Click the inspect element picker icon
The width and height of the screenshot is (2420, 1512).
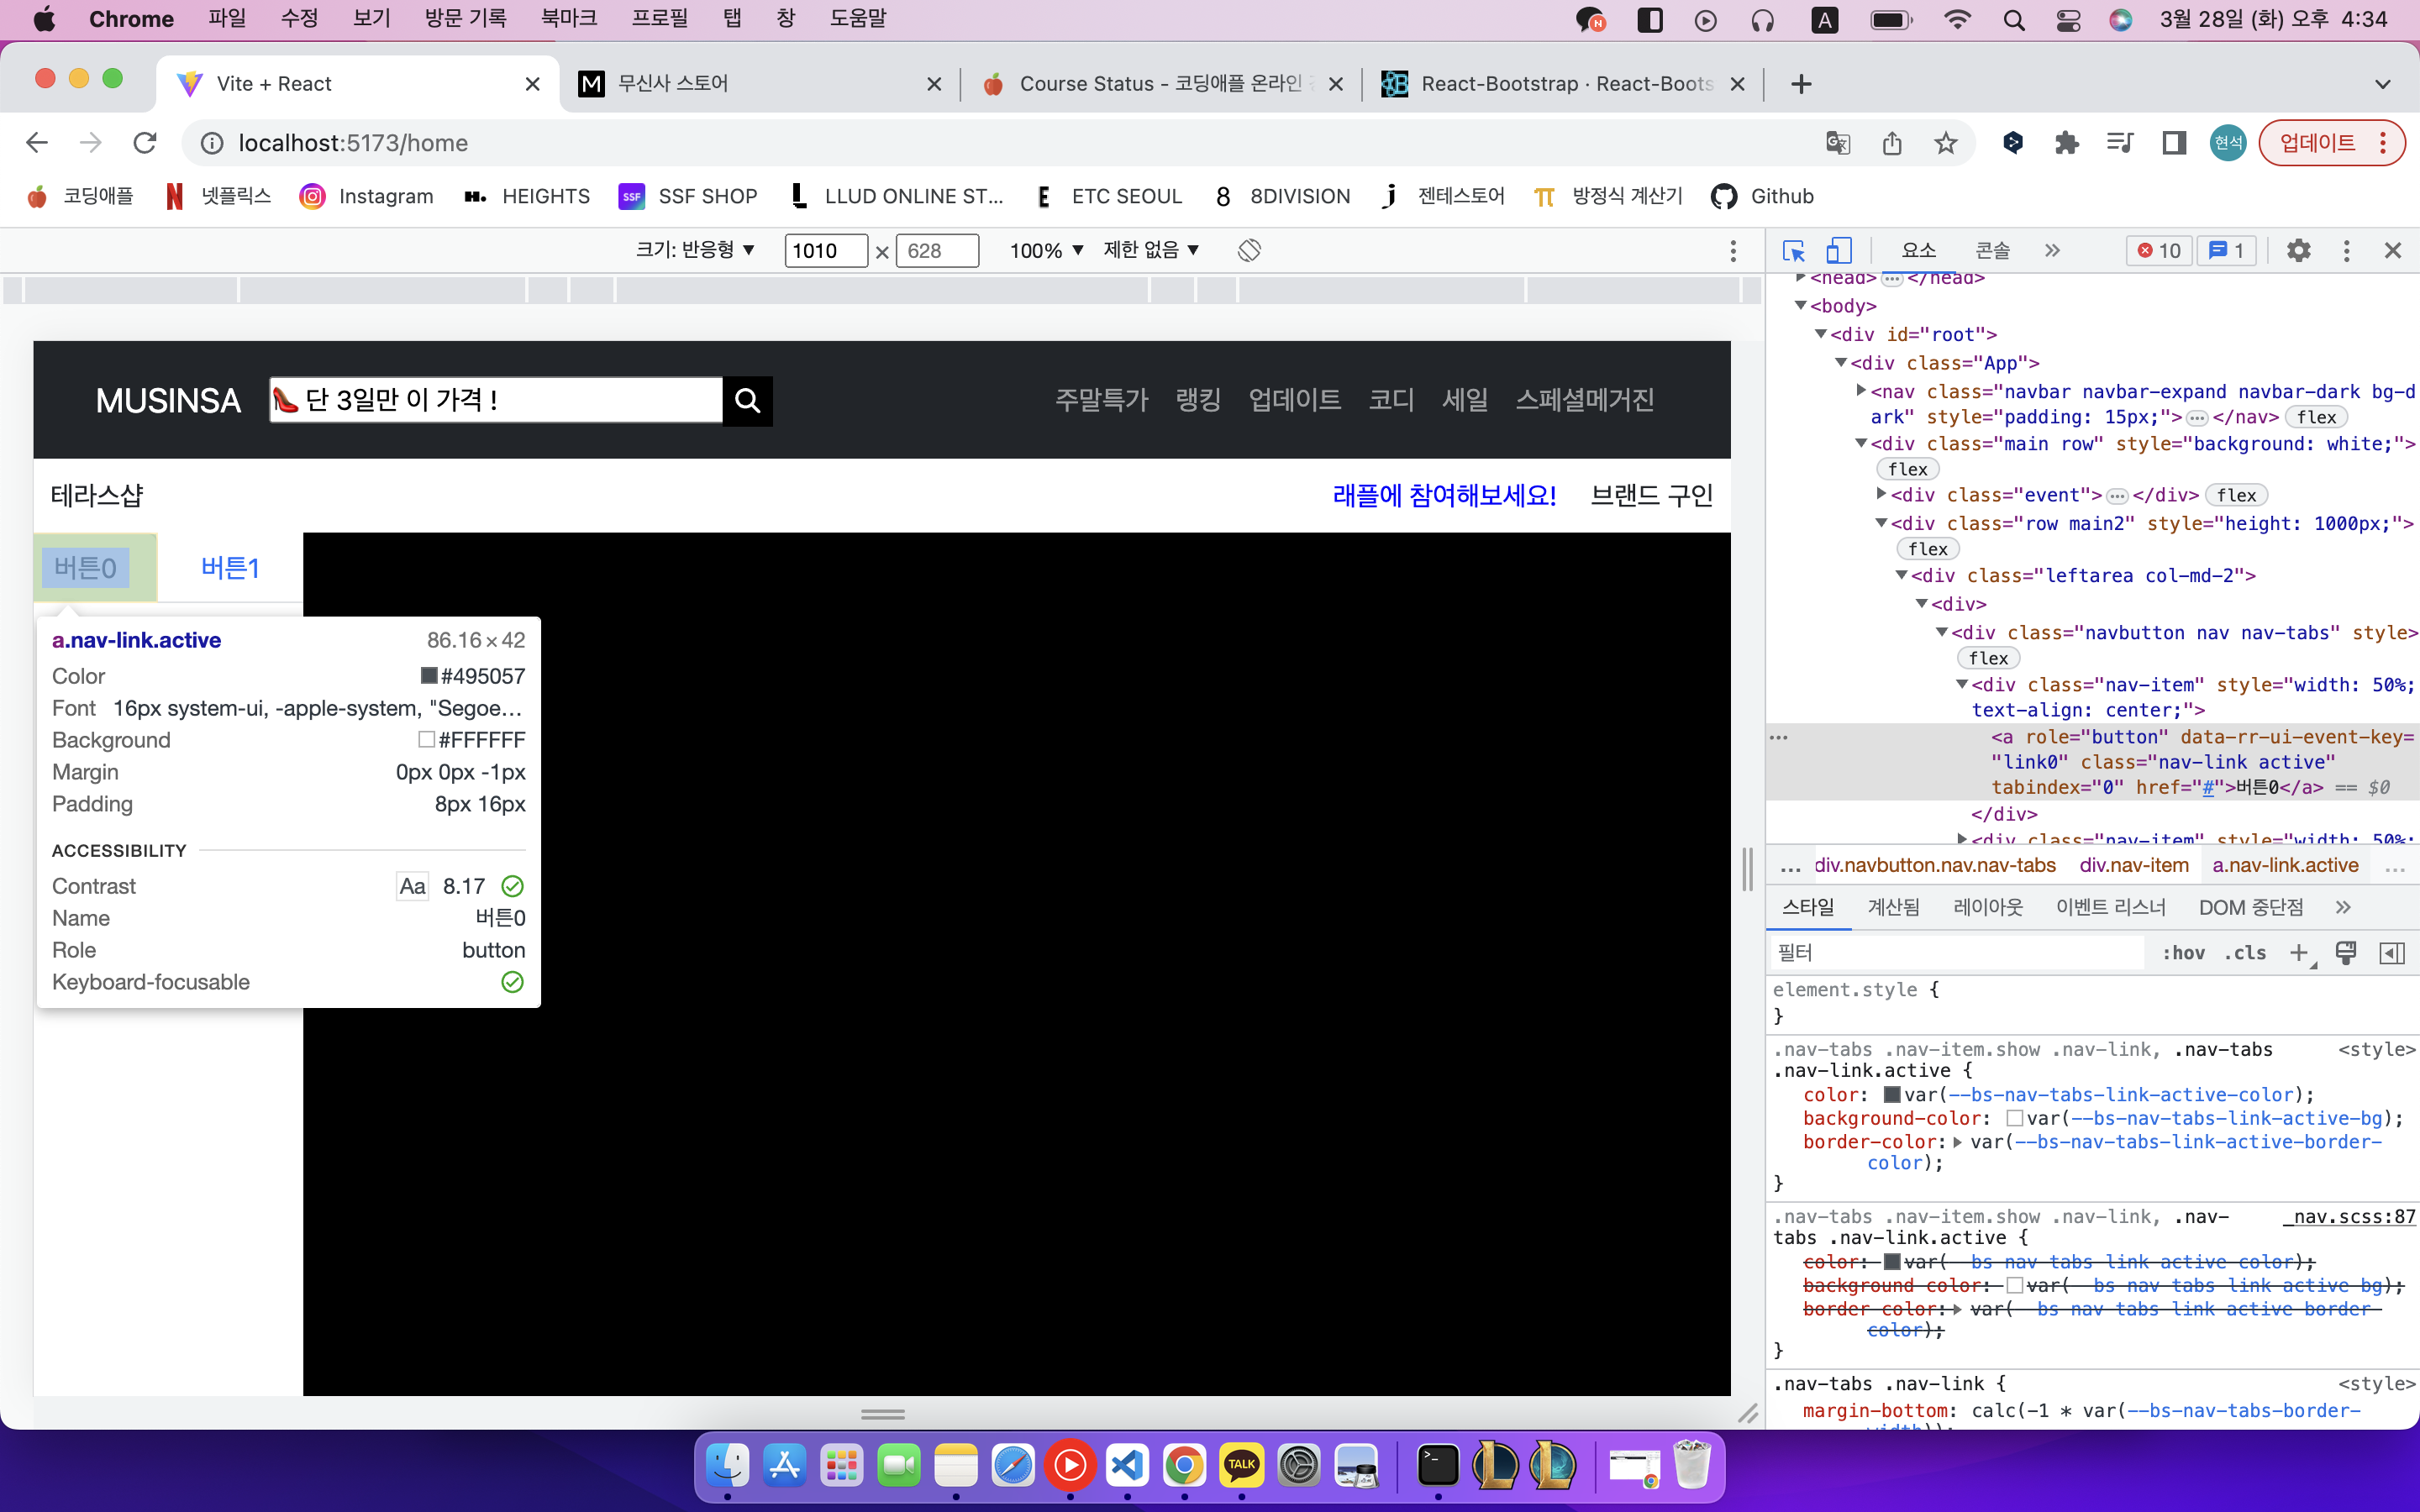[1793, 251]
